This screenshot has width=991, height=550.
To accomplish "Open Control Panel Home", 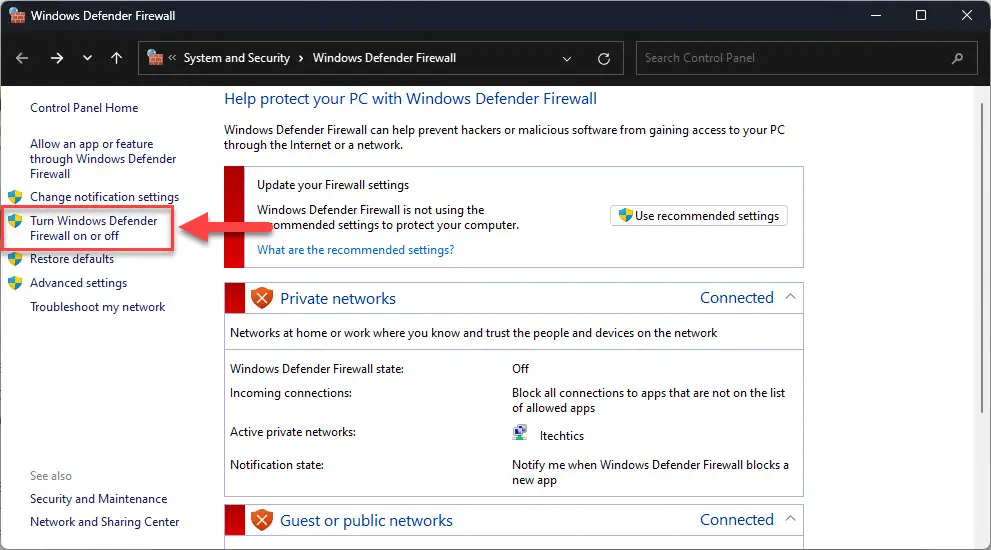I will (x=84, y=108).
